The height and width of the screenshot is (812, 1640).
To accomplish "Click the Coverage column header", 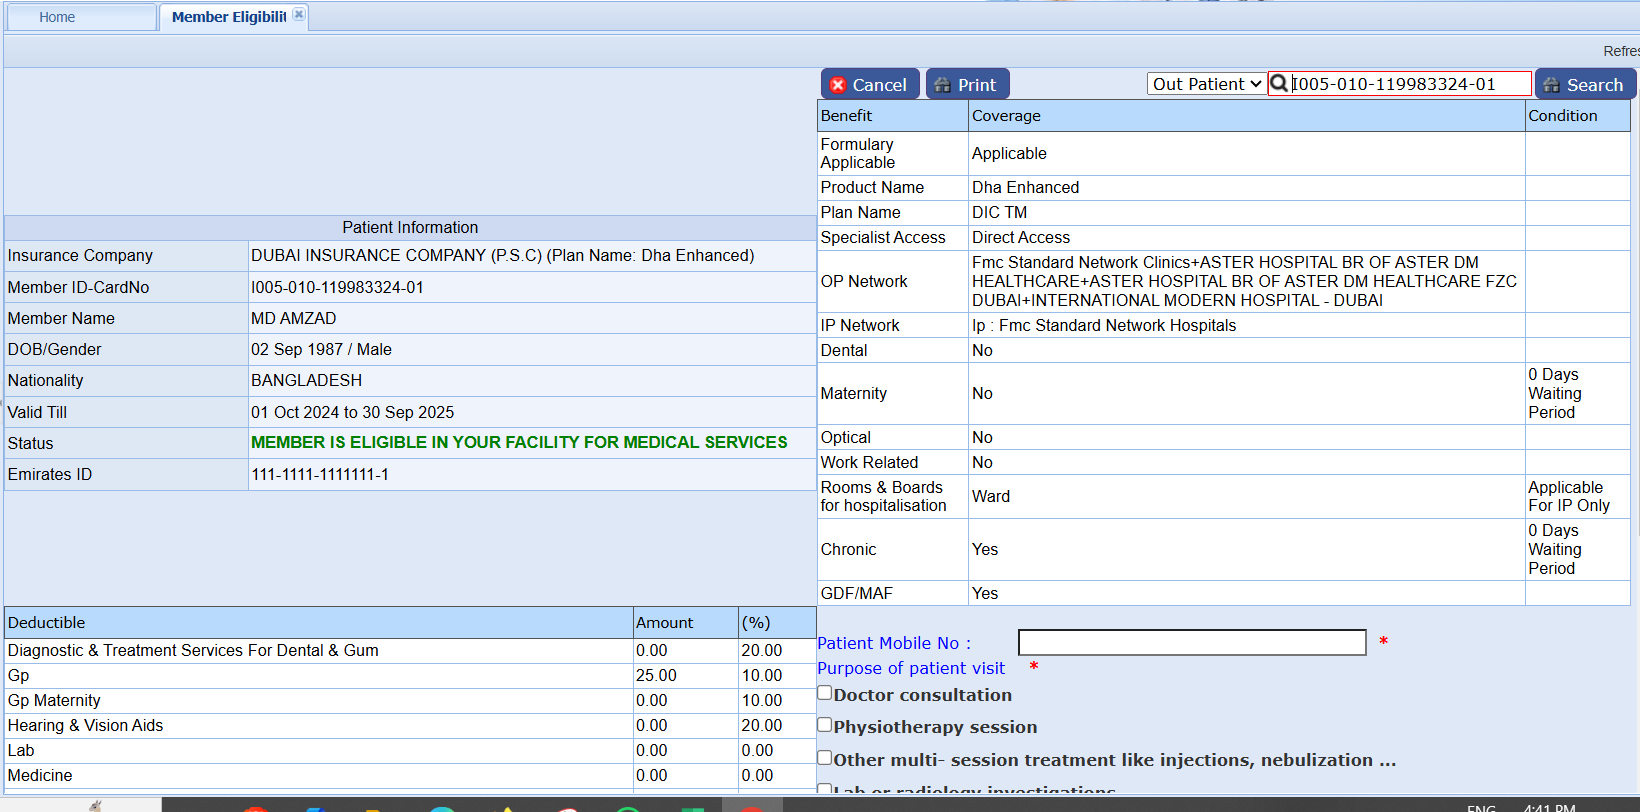I will pos(1006,116).
